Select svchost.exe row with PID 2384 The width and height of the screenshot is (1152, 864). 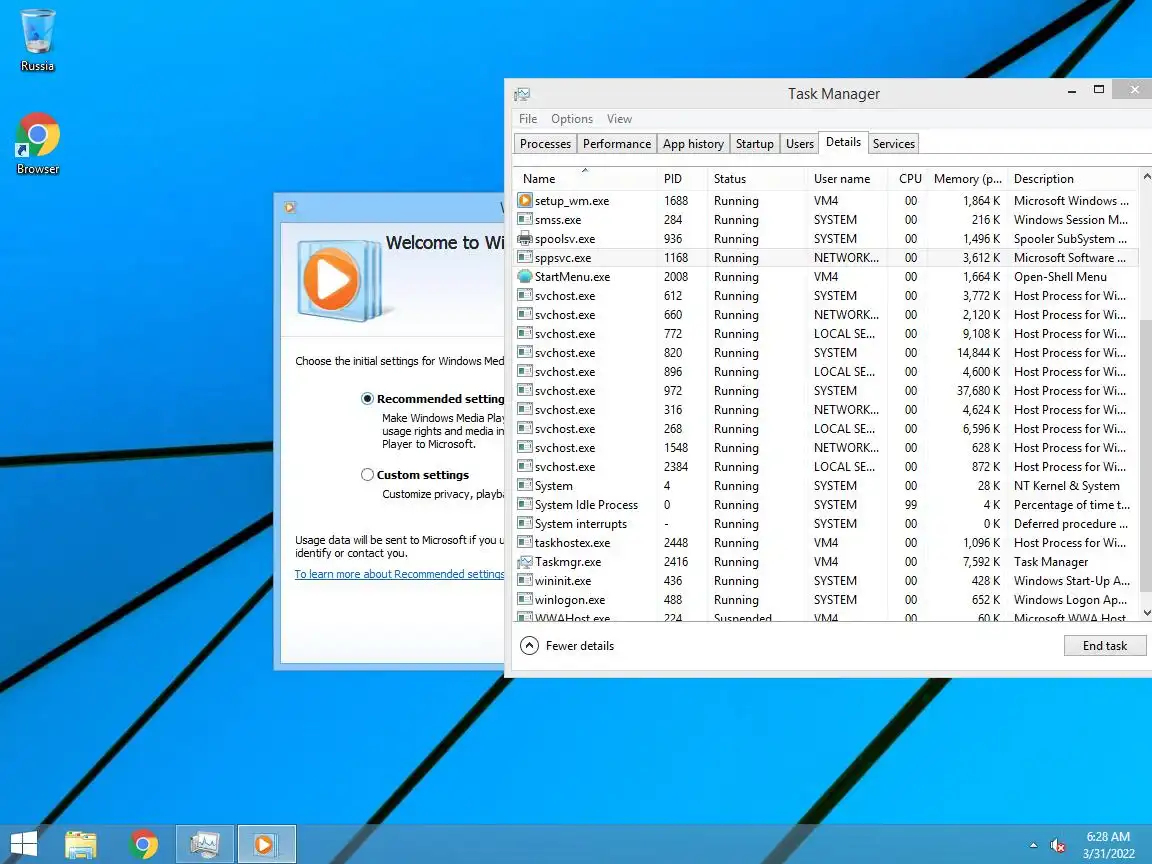(826, 466)
